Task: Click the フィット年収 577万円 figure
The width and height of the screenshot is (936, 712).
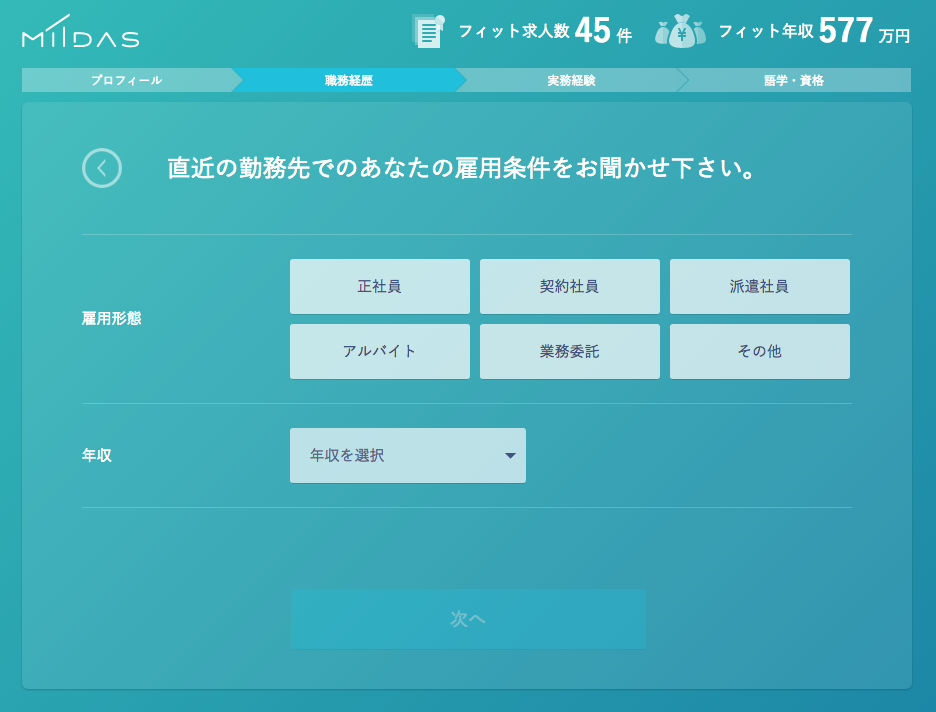Action: [814, 31]
